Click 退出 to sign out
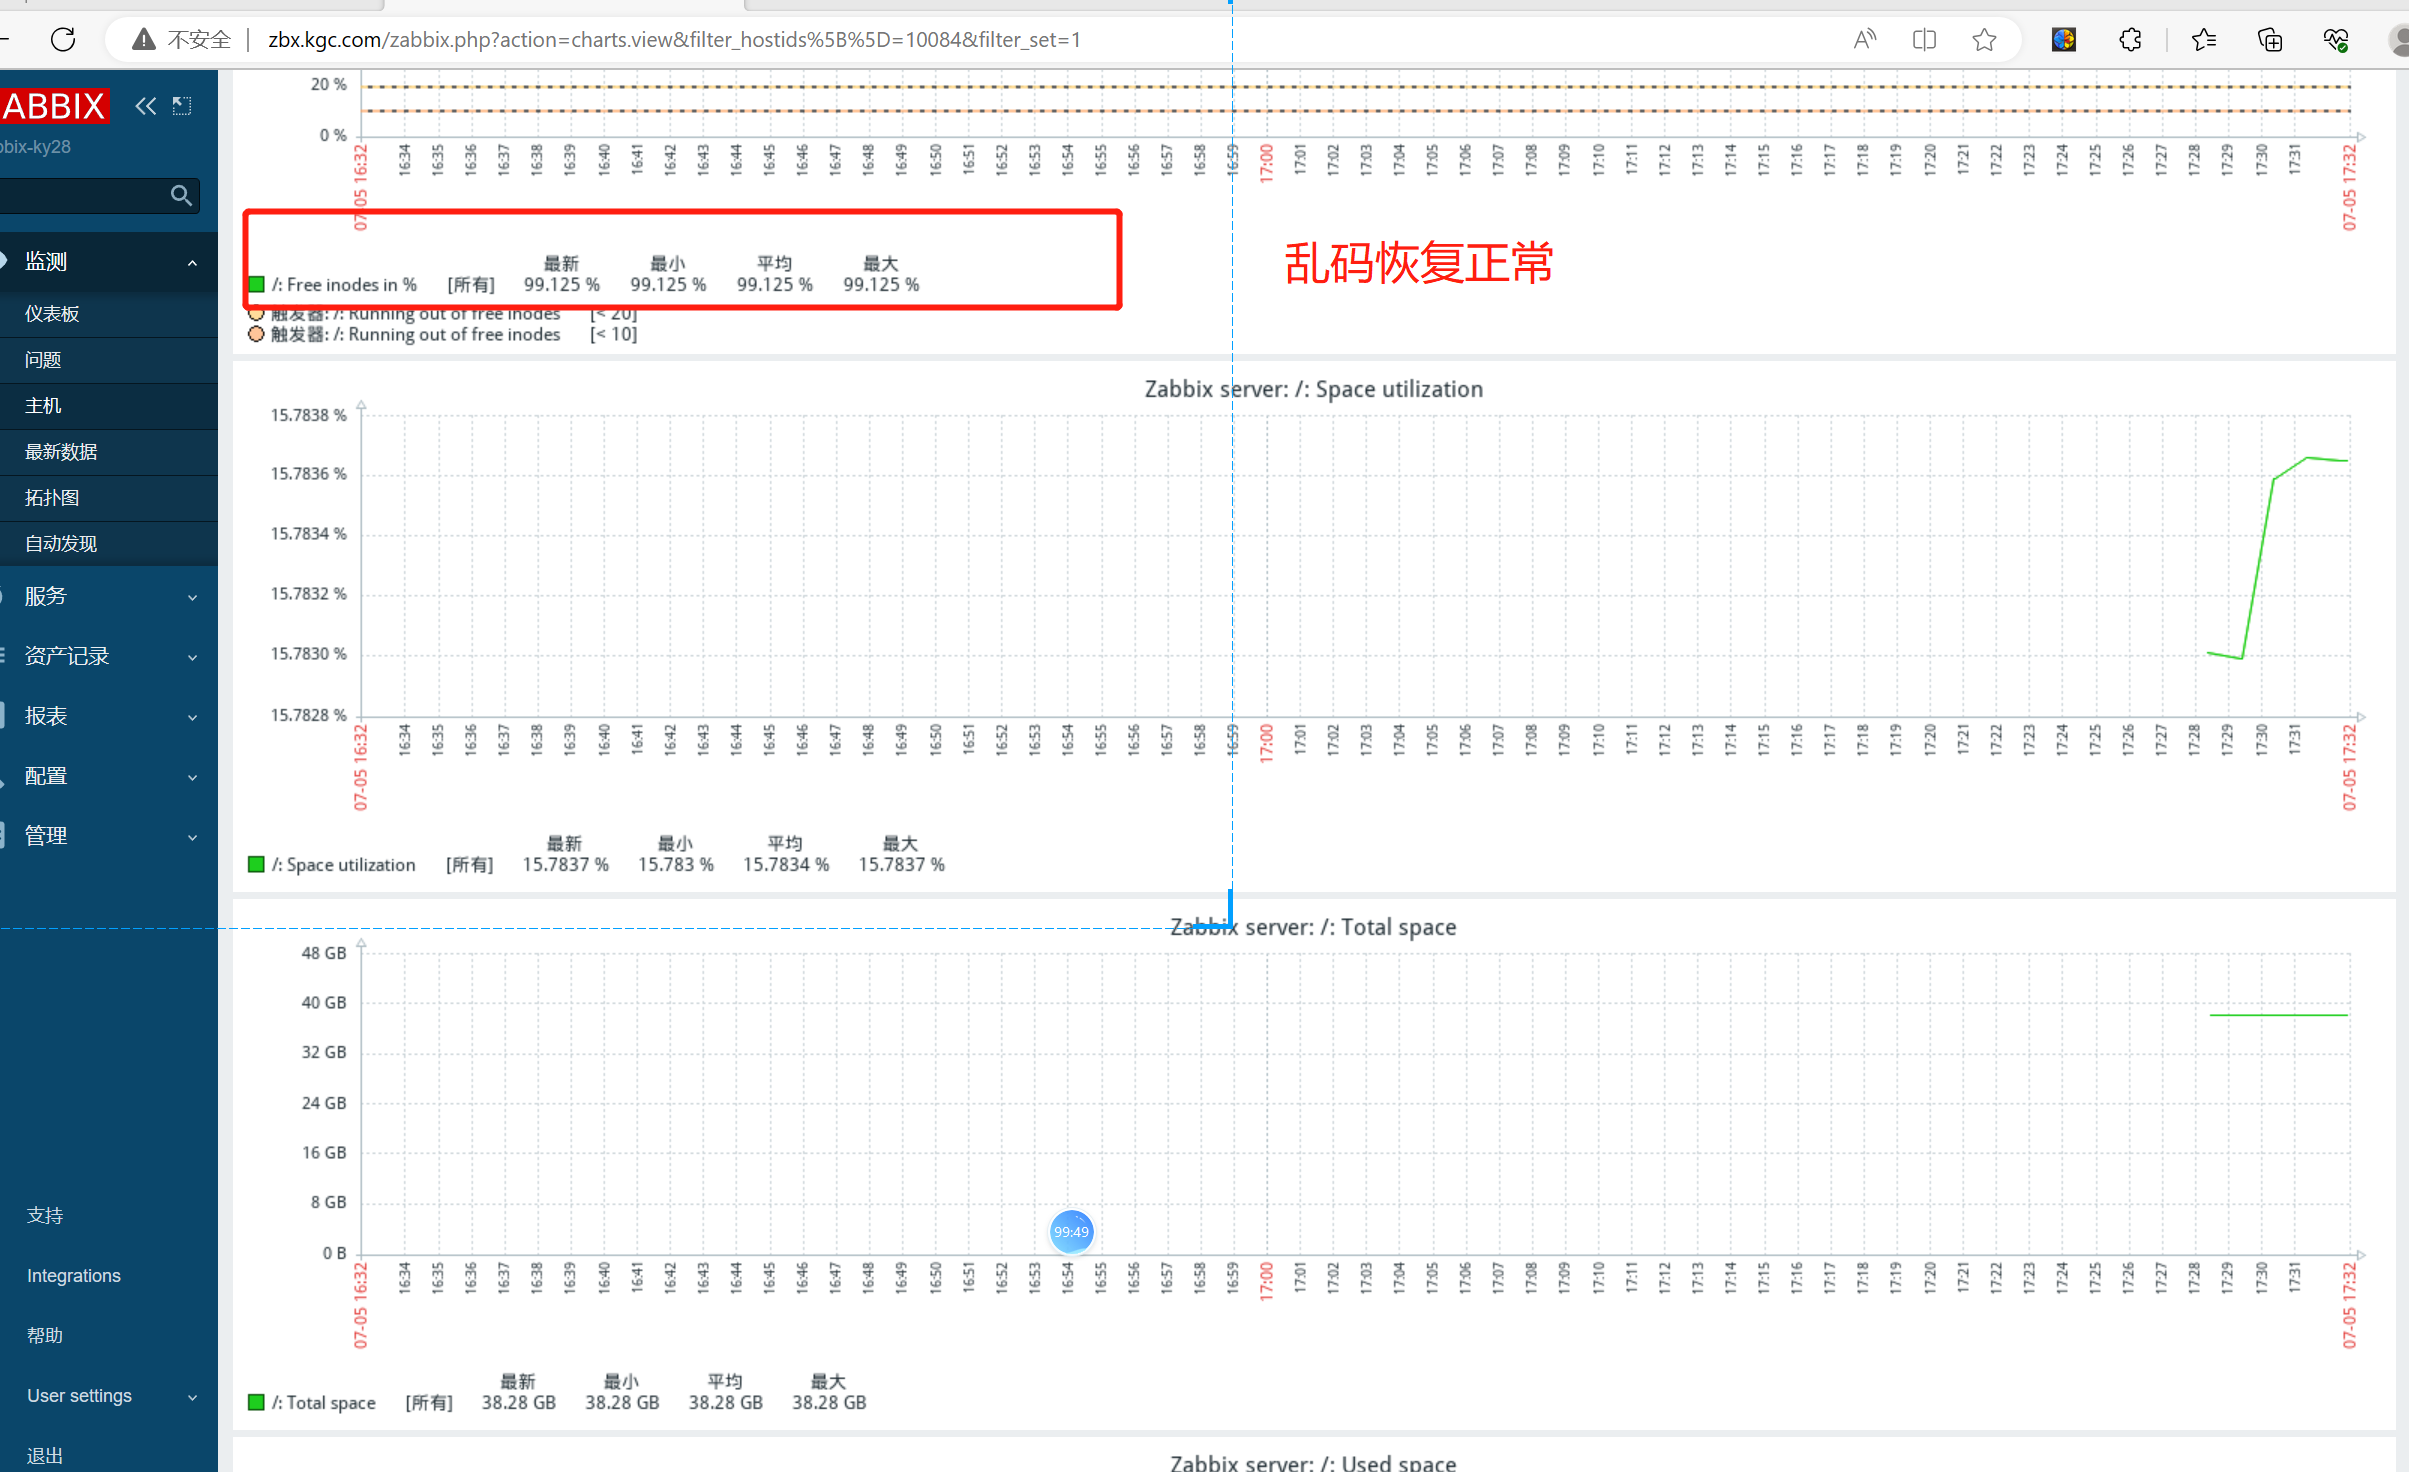Image resolution: width=2409 pixels, height=1472 pixels. [45, 1456]
